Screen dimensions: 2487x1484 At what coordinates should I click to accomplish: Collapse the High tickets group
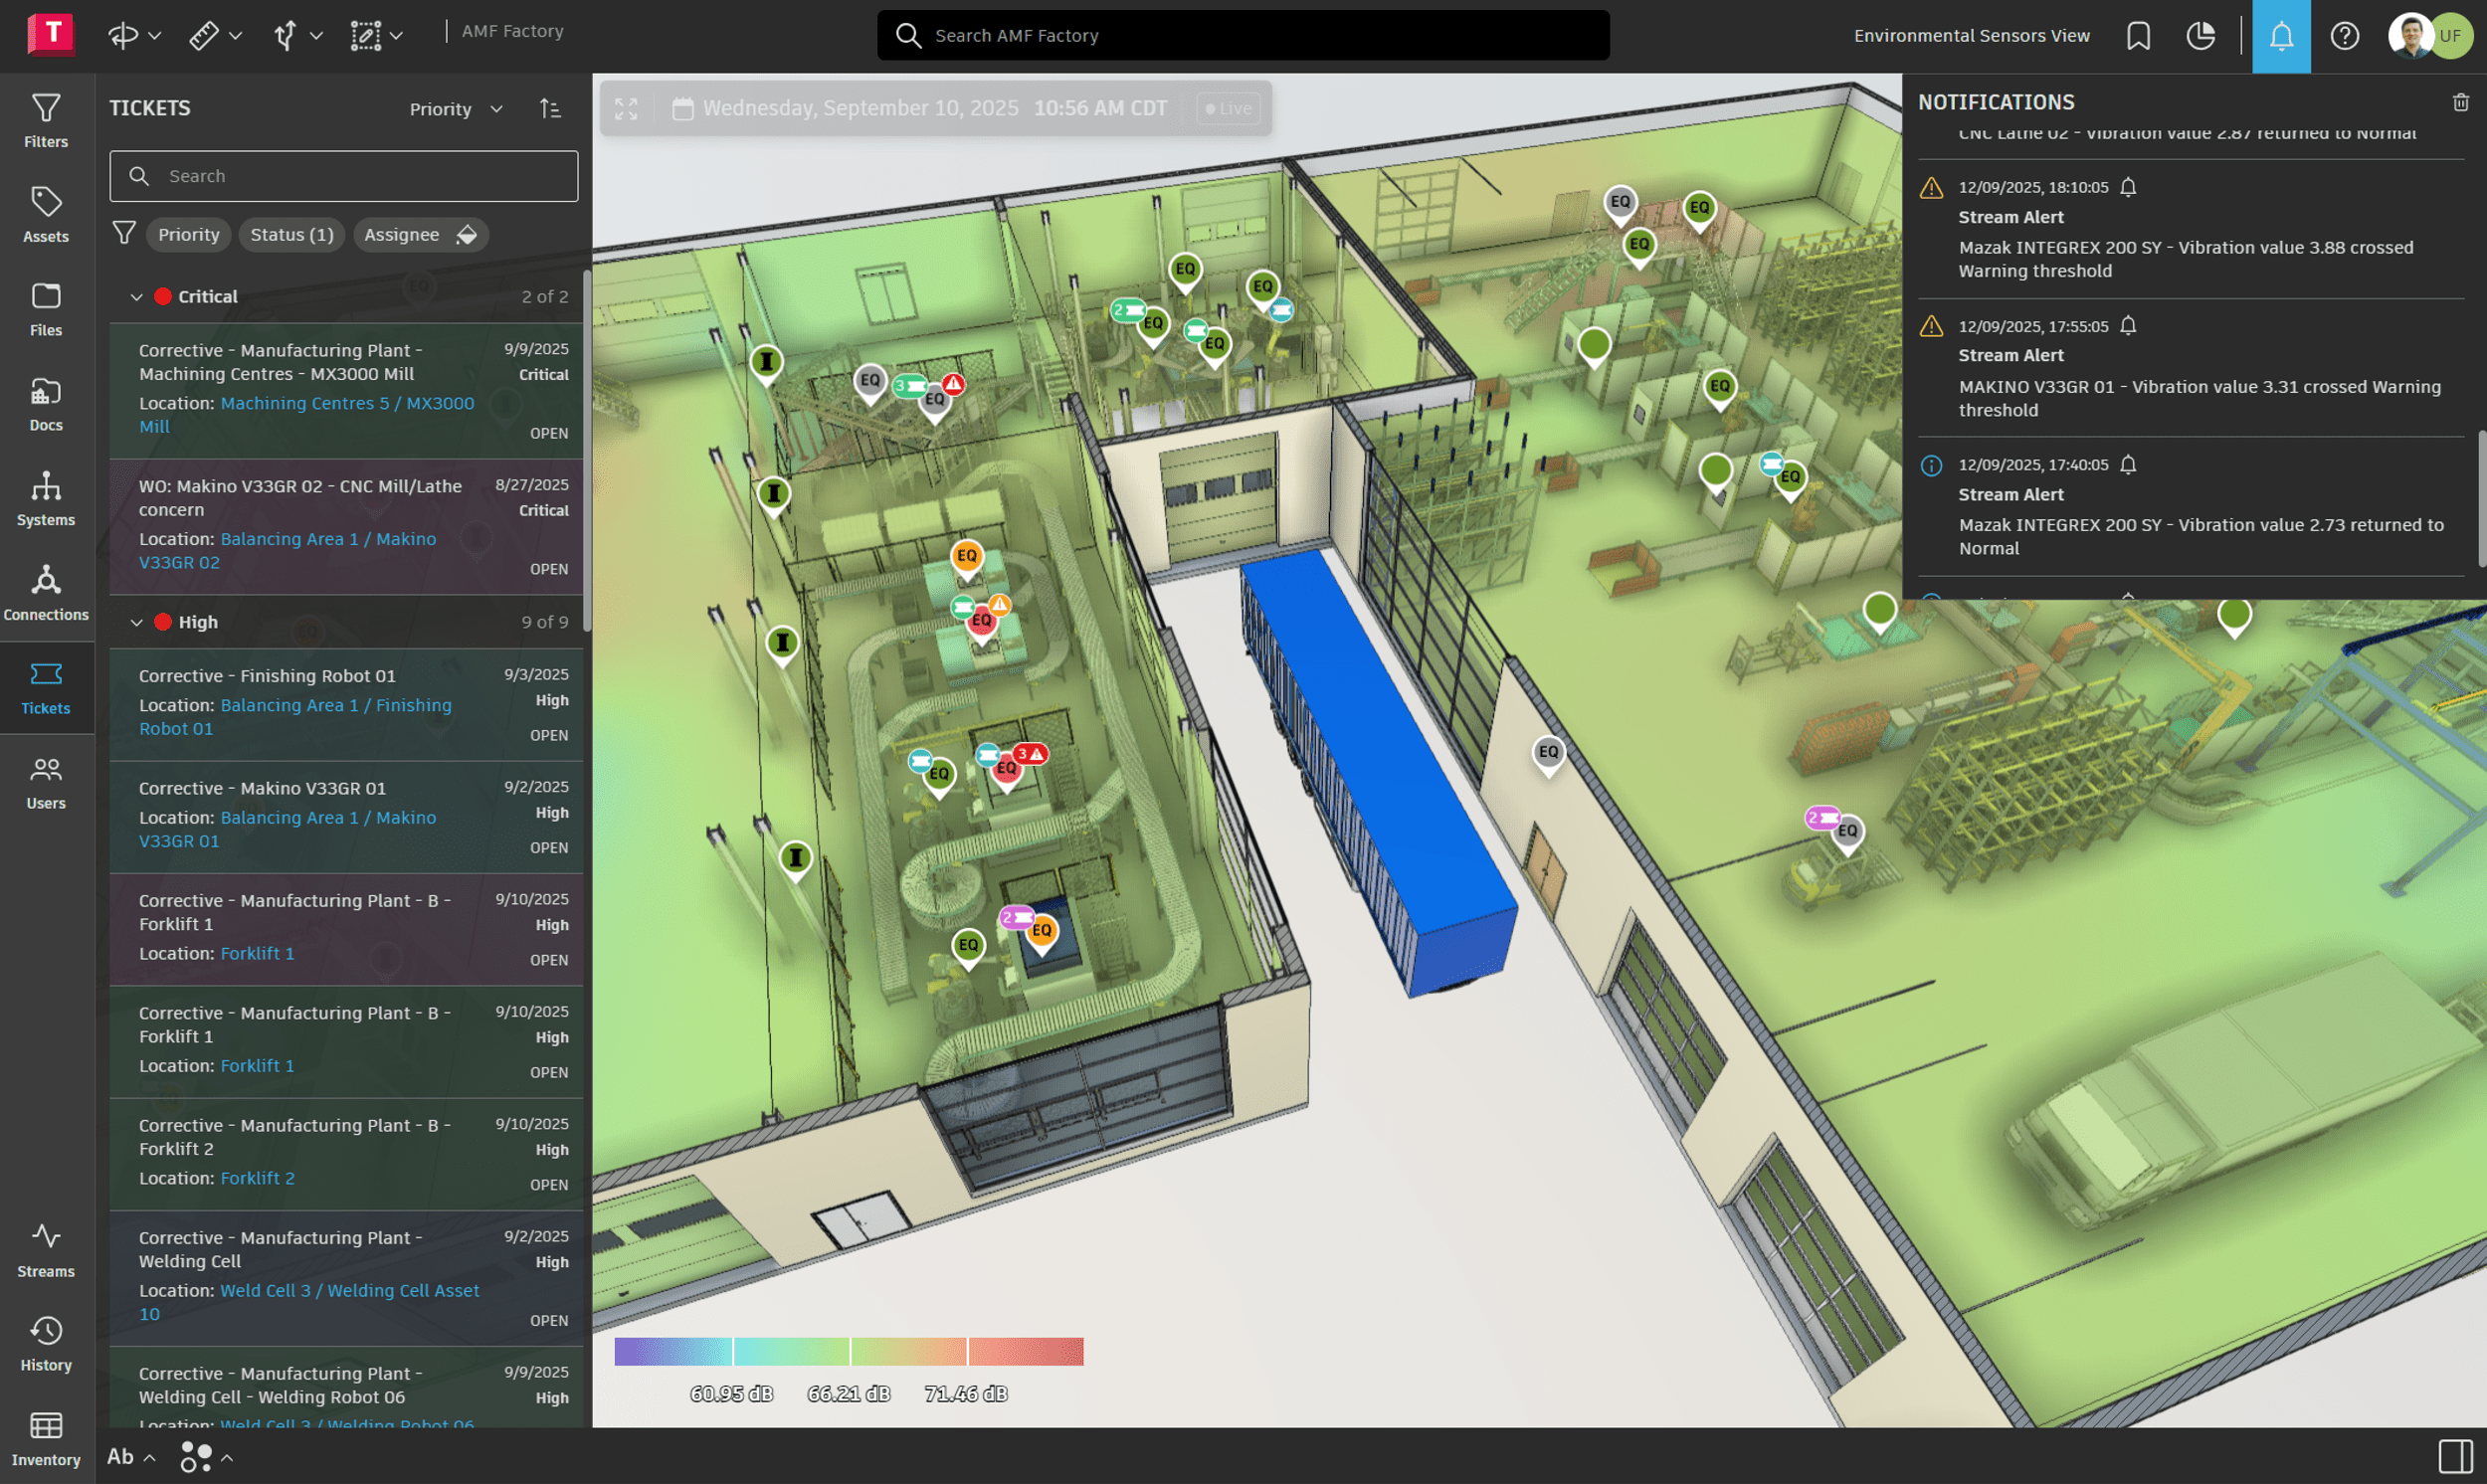137,622
